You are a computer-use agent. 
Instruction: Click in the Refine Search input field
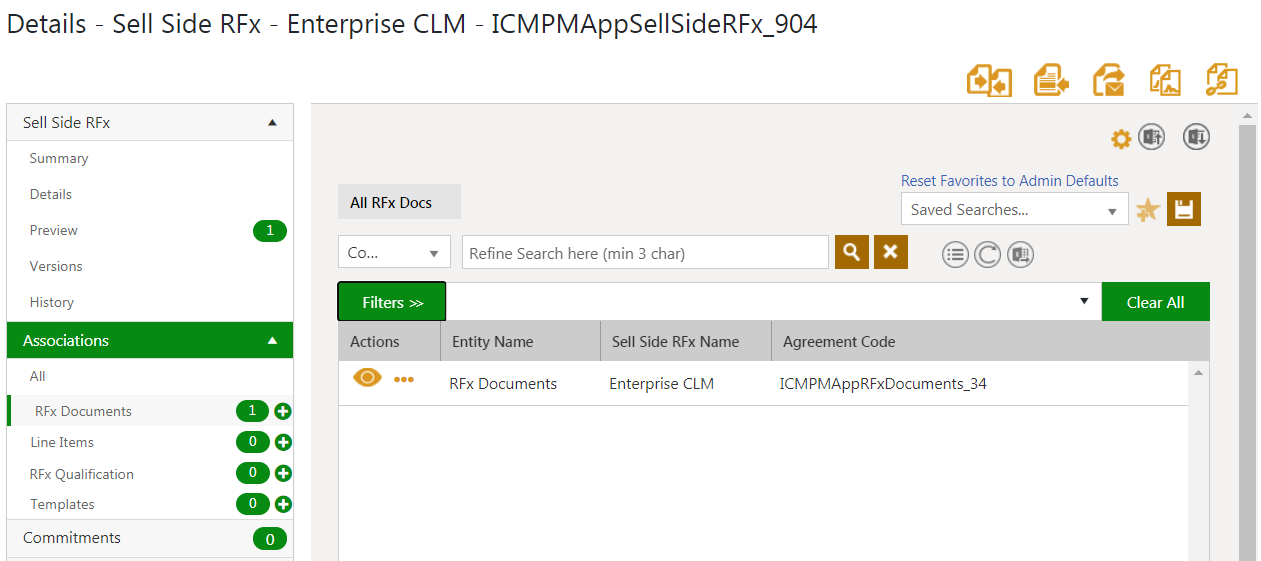tap(645, 253)
